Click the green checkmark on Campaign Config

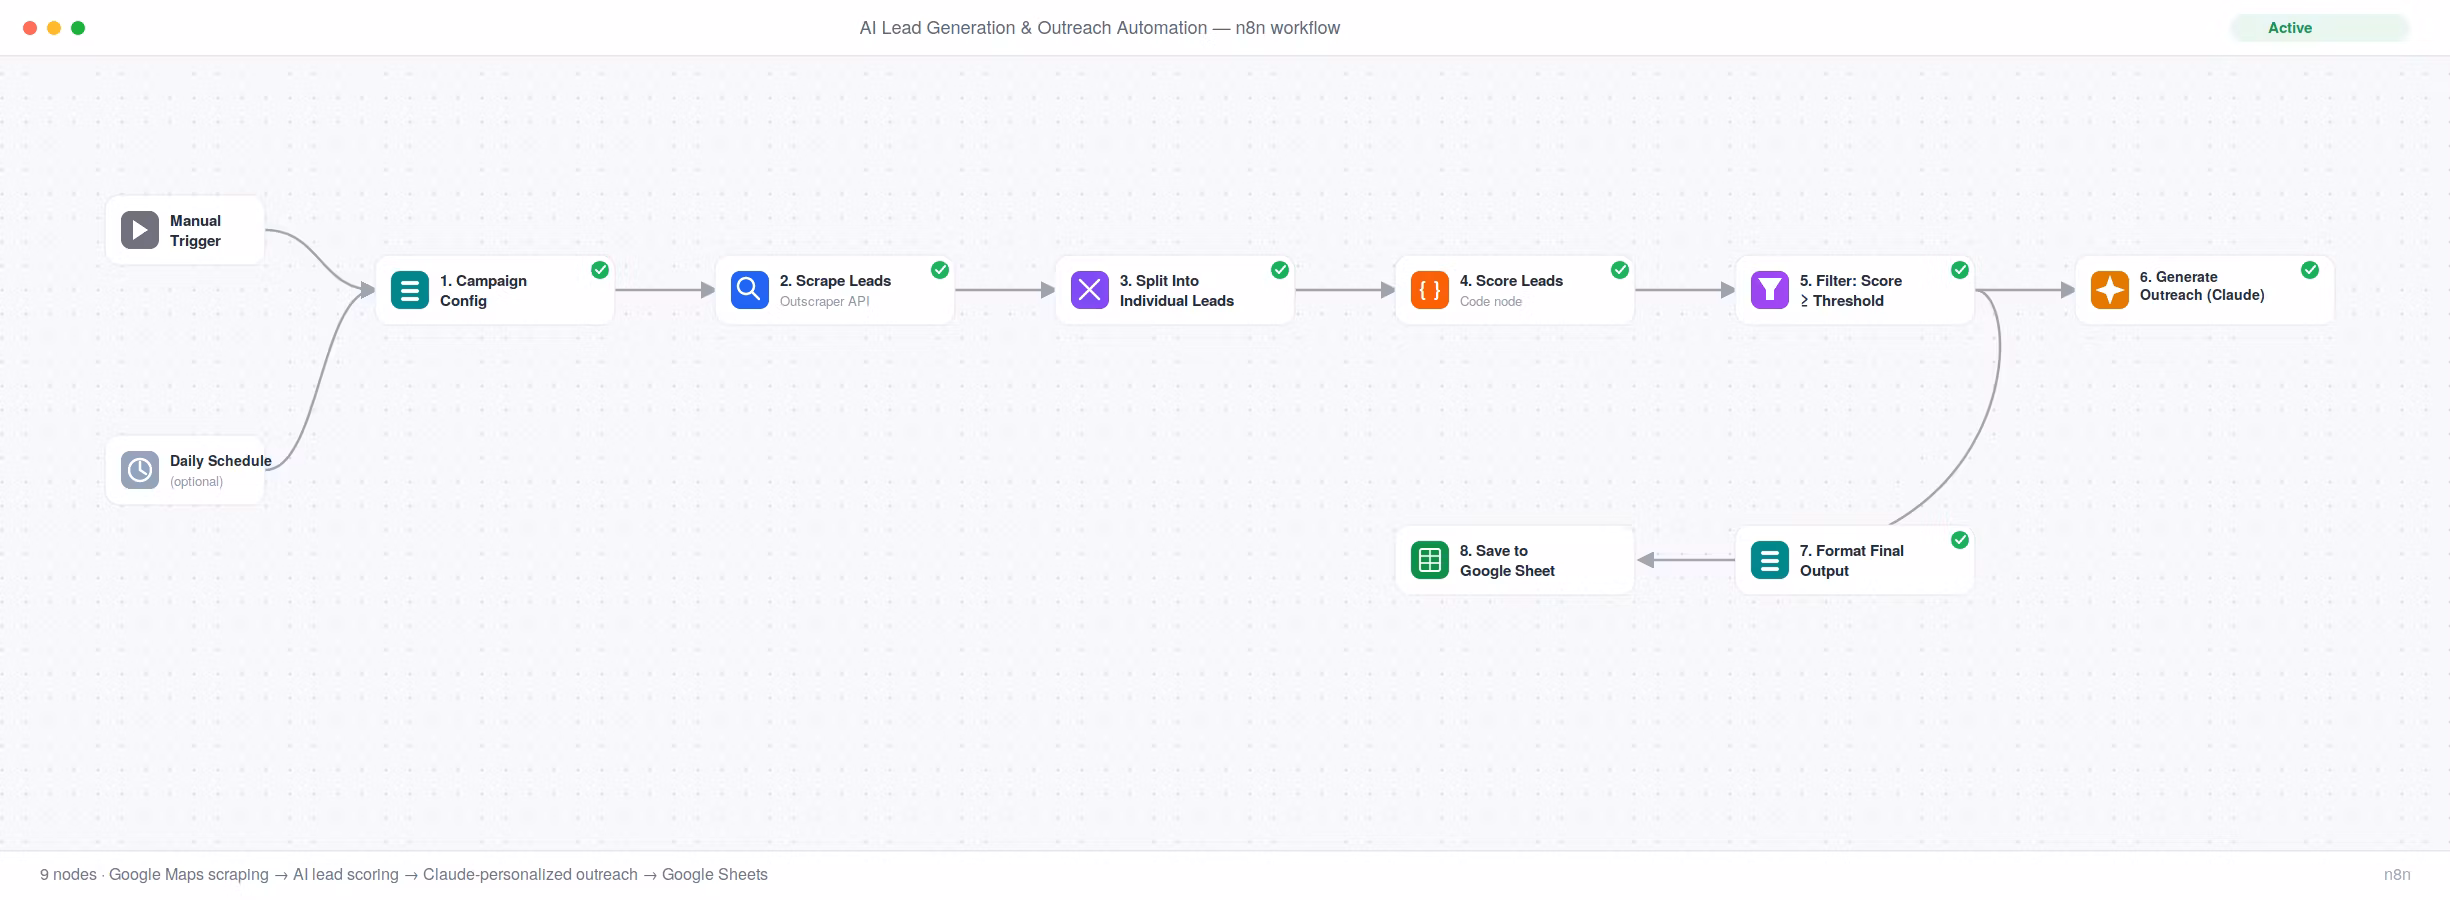pyautogui.click(x=600, y=270)
